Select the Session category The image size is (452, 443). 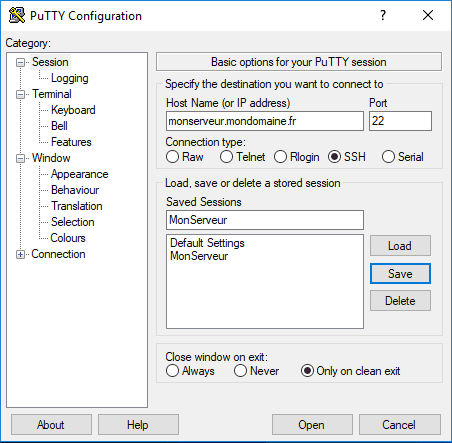click(50, 62)
